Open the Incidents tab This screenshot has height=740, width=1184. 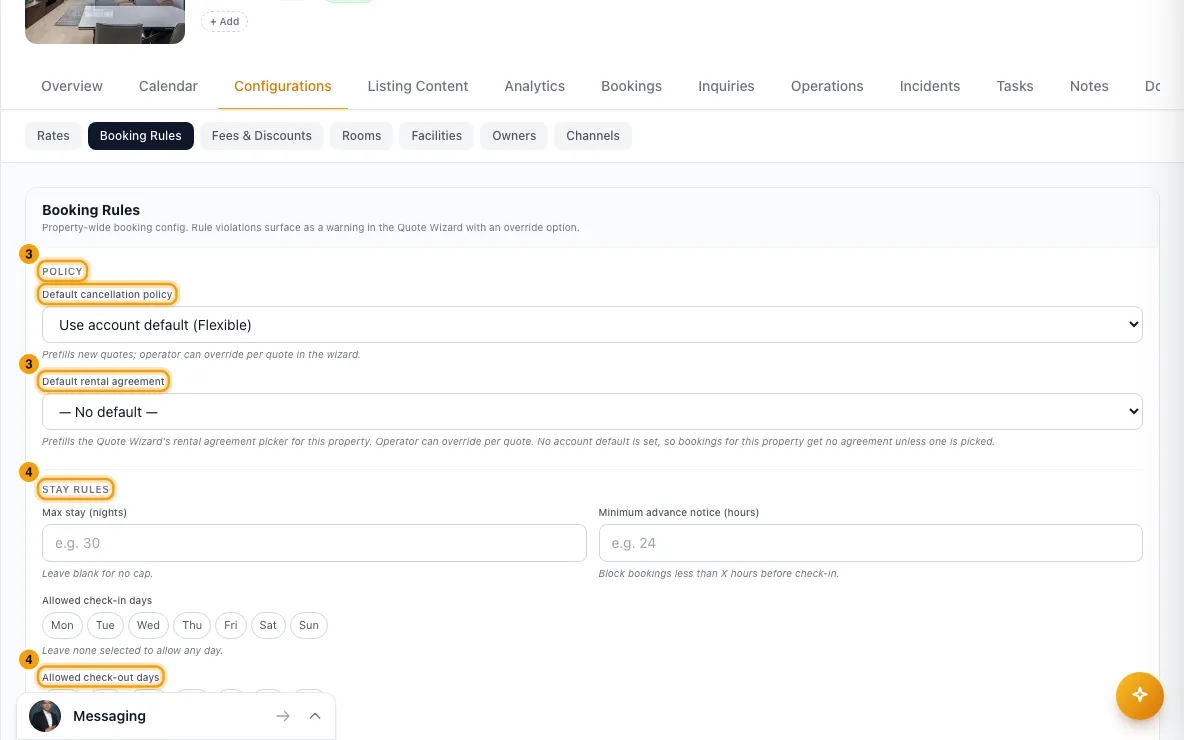[930, 86]
